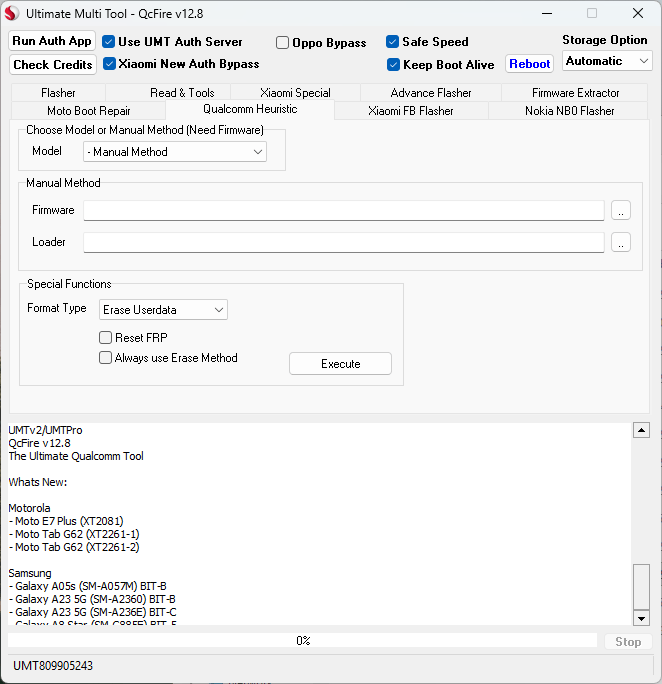Image resolution: width=662 pixels, height=684 pixels.
Task: Click the 'UMTv2/UMTPro' log line
Action: pos(45,430)
